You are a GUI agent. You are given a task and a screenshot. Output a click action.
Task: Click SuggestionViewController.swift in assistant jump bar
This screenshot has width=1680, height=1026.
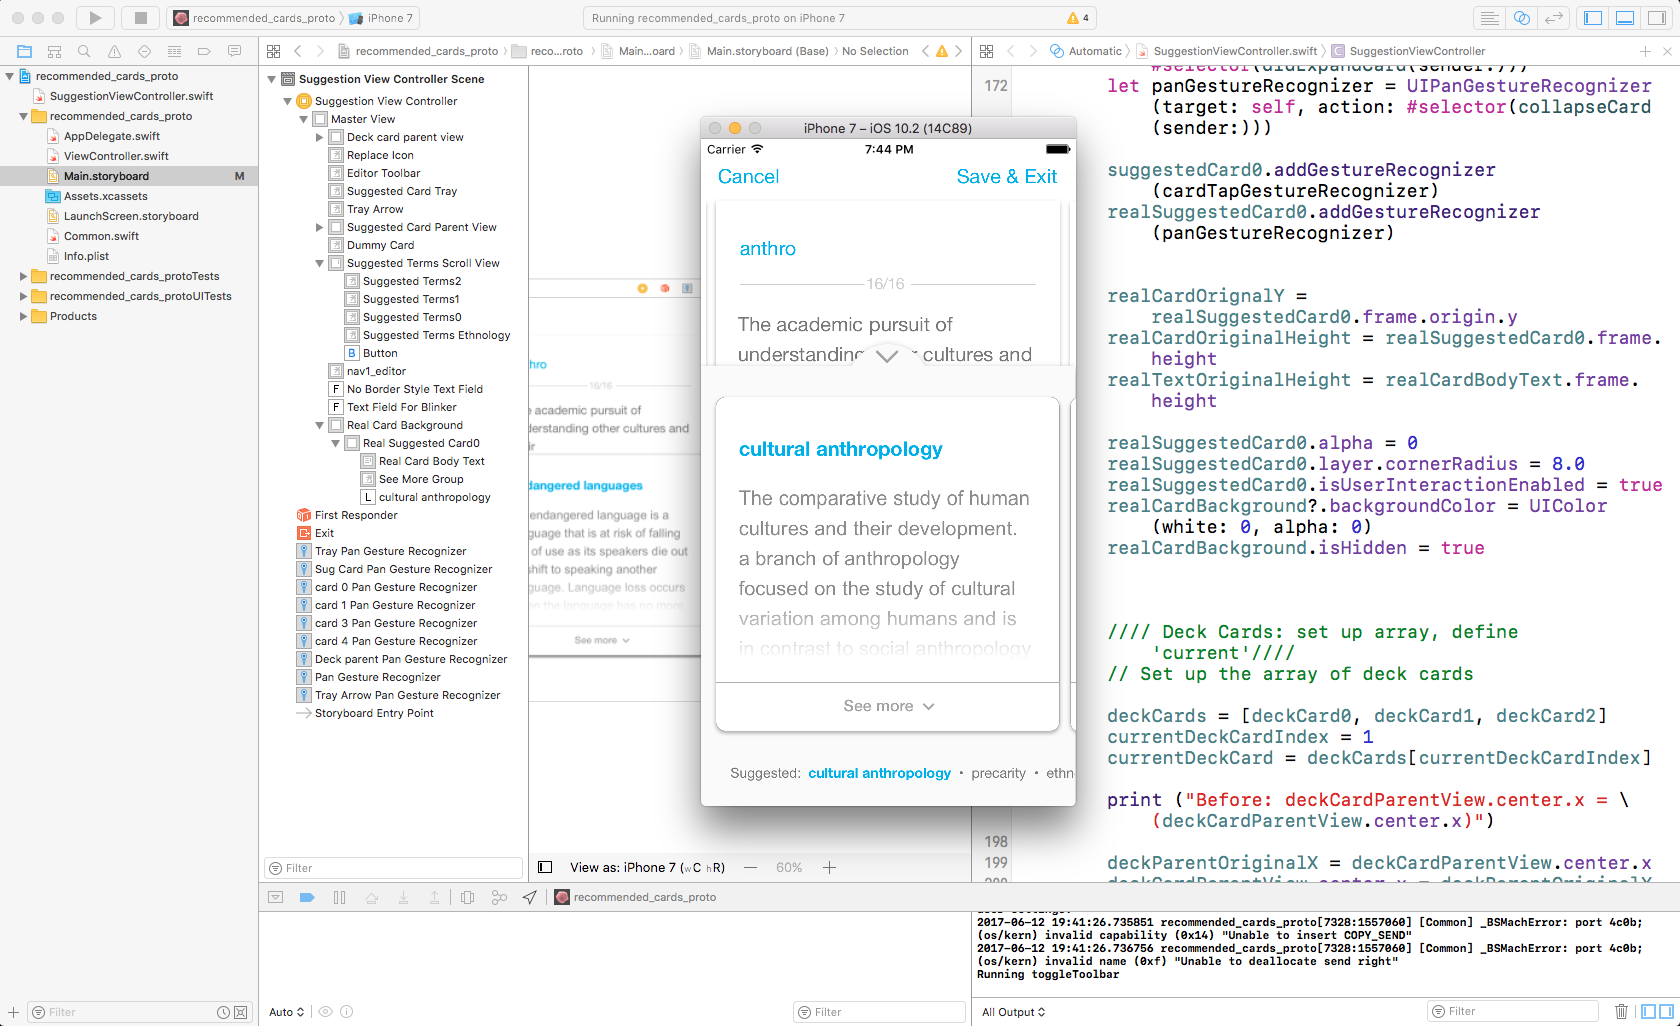click(x=1226, y=51)
